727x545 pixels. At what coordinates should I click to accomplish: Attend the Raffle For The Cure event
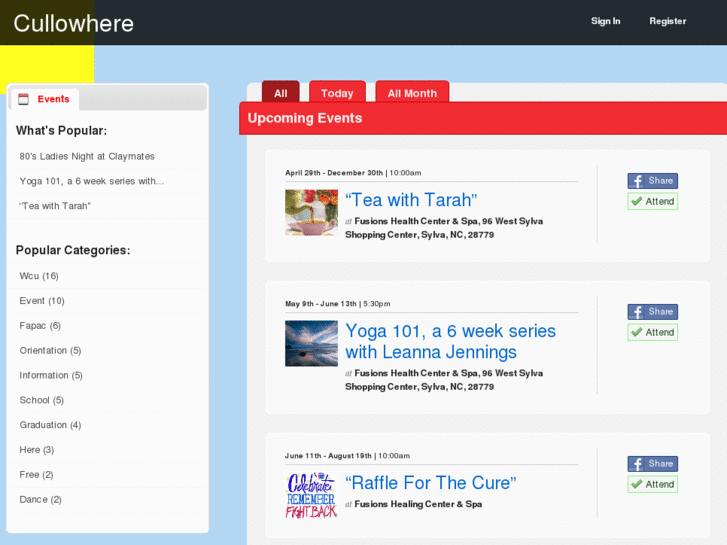(x=652, y=484)
